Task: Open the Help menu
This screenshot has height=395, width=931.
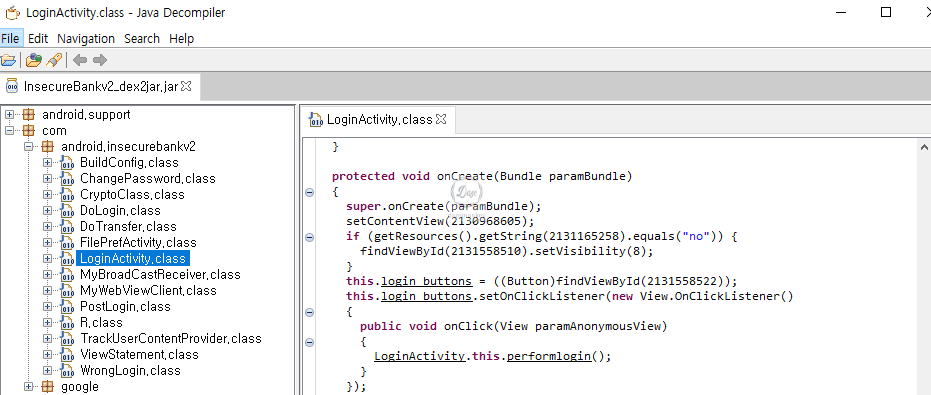Action: coord(181,39)
